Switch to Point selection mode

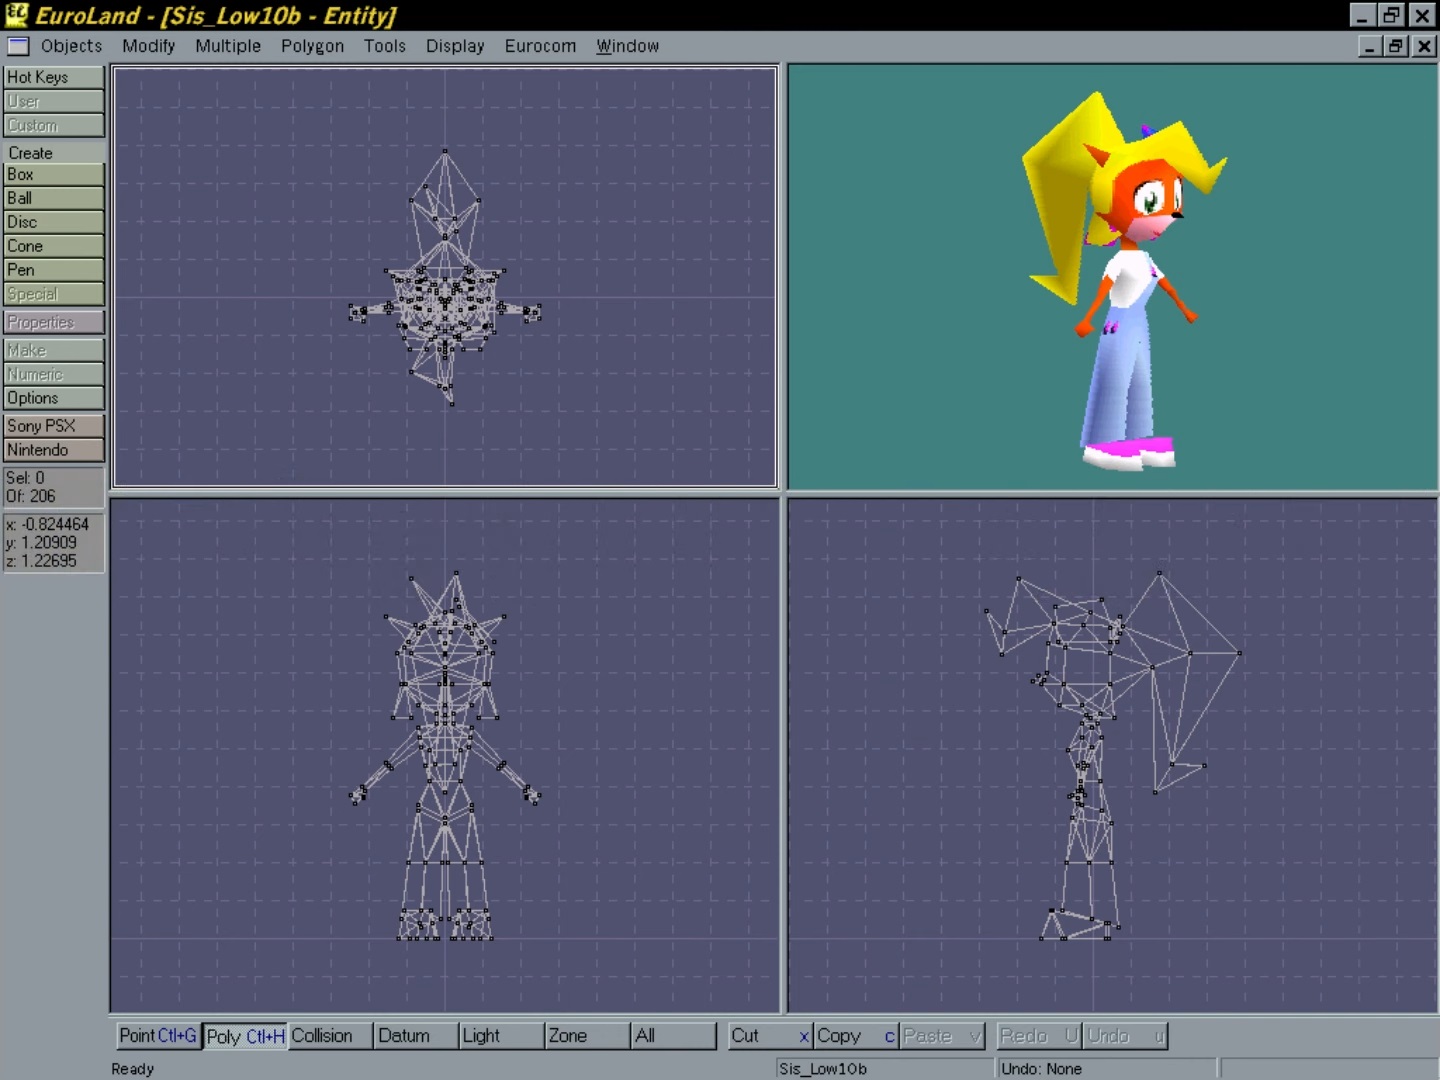(157, 1036)
